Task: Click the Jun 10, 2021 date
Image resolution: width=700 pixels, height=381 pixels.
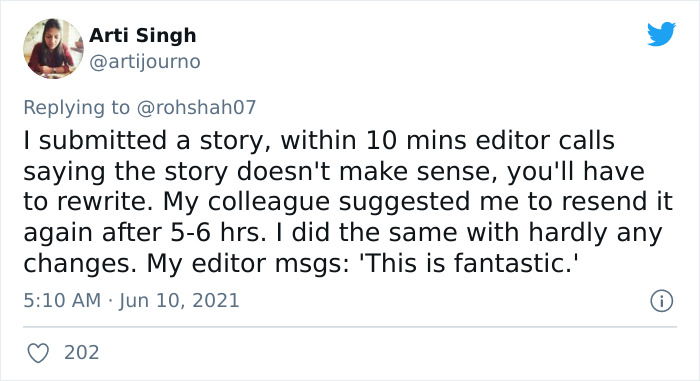Action: pyautogui.click(x=179, y=301)
